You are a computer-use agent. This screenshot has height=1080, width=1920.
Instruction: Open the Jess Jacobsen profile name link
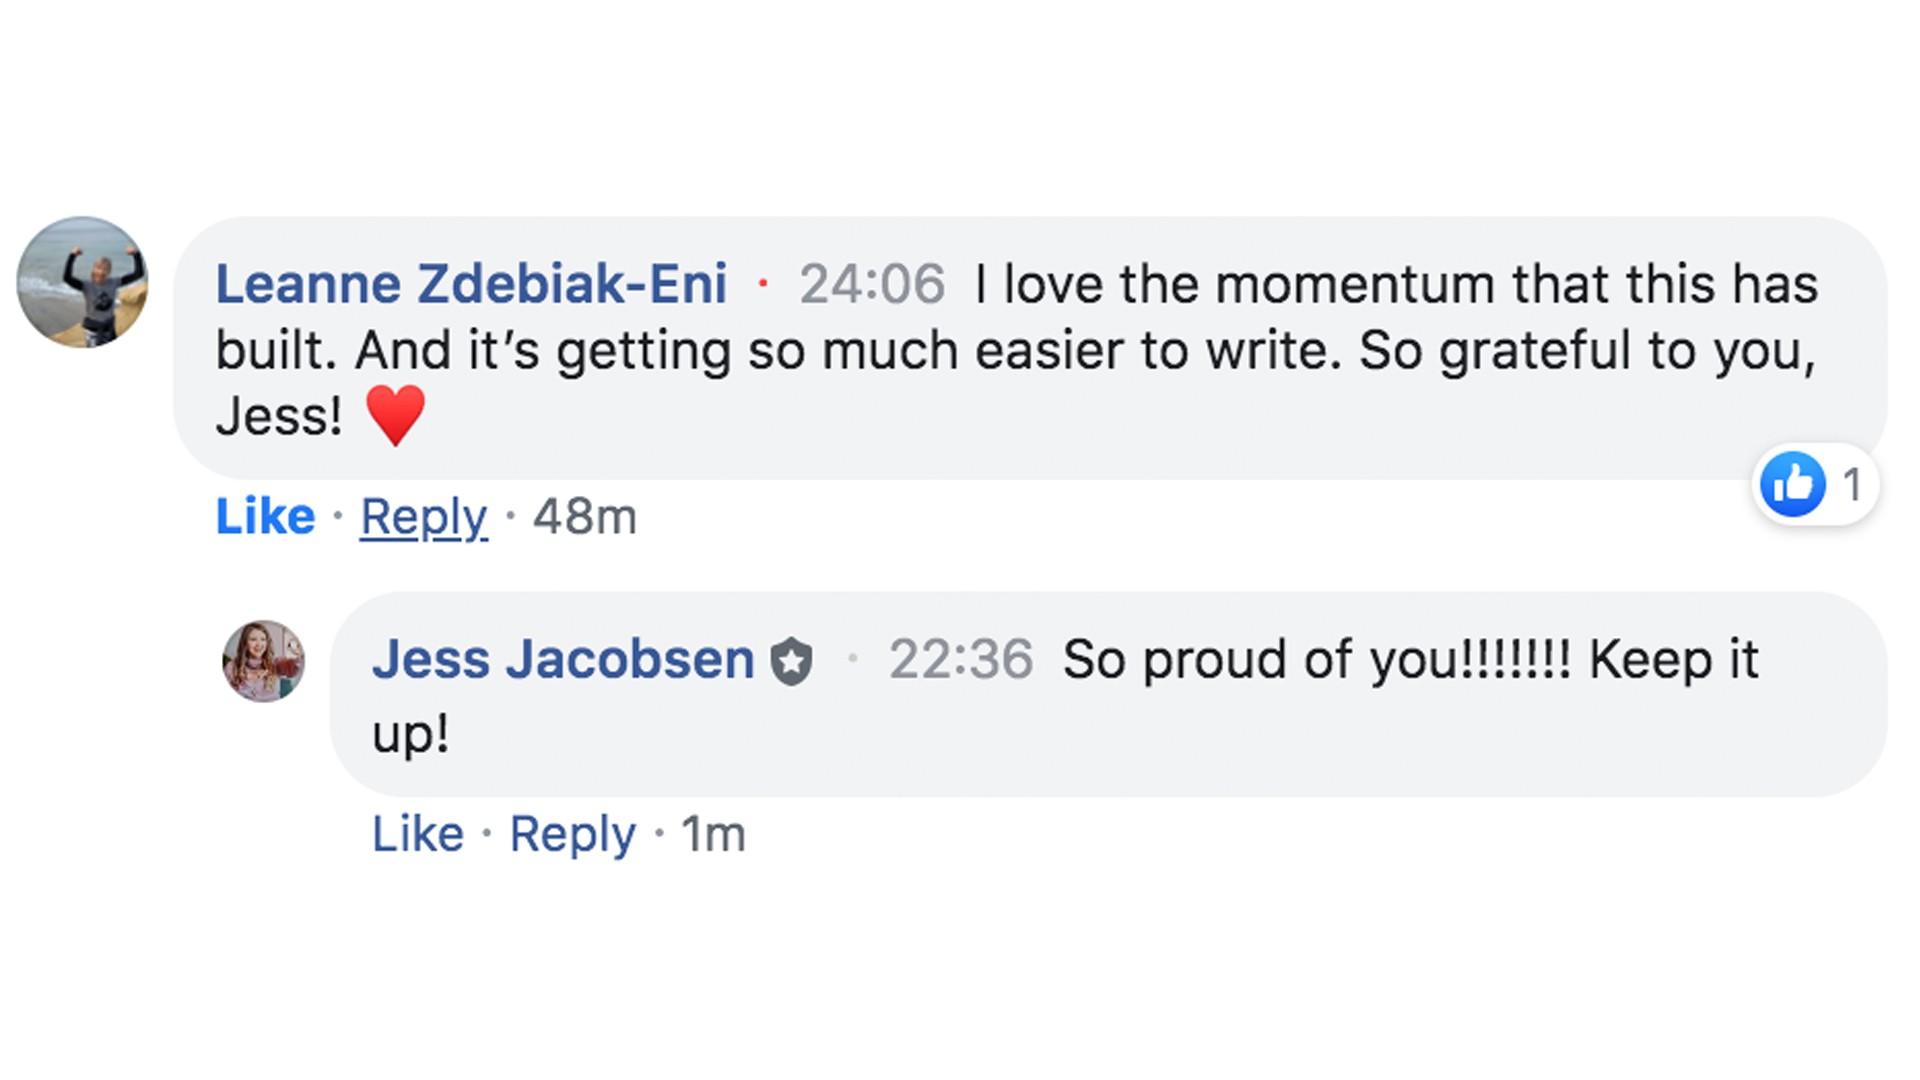(x=563, y=660)
